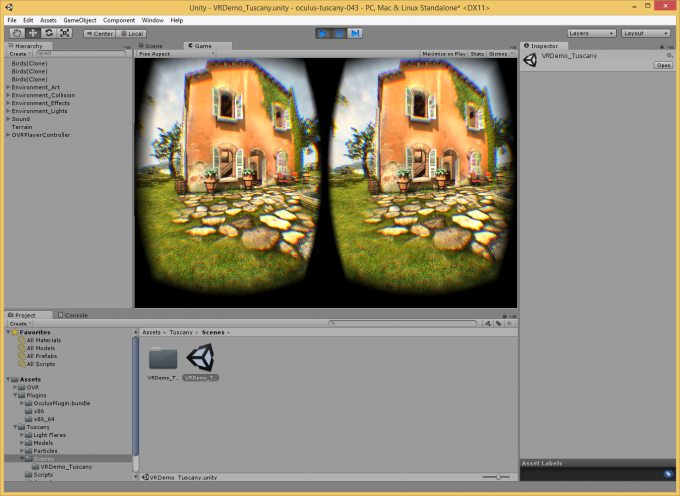Click the Search by Label icon
The image size is (680, 496).
pos(499,323)
